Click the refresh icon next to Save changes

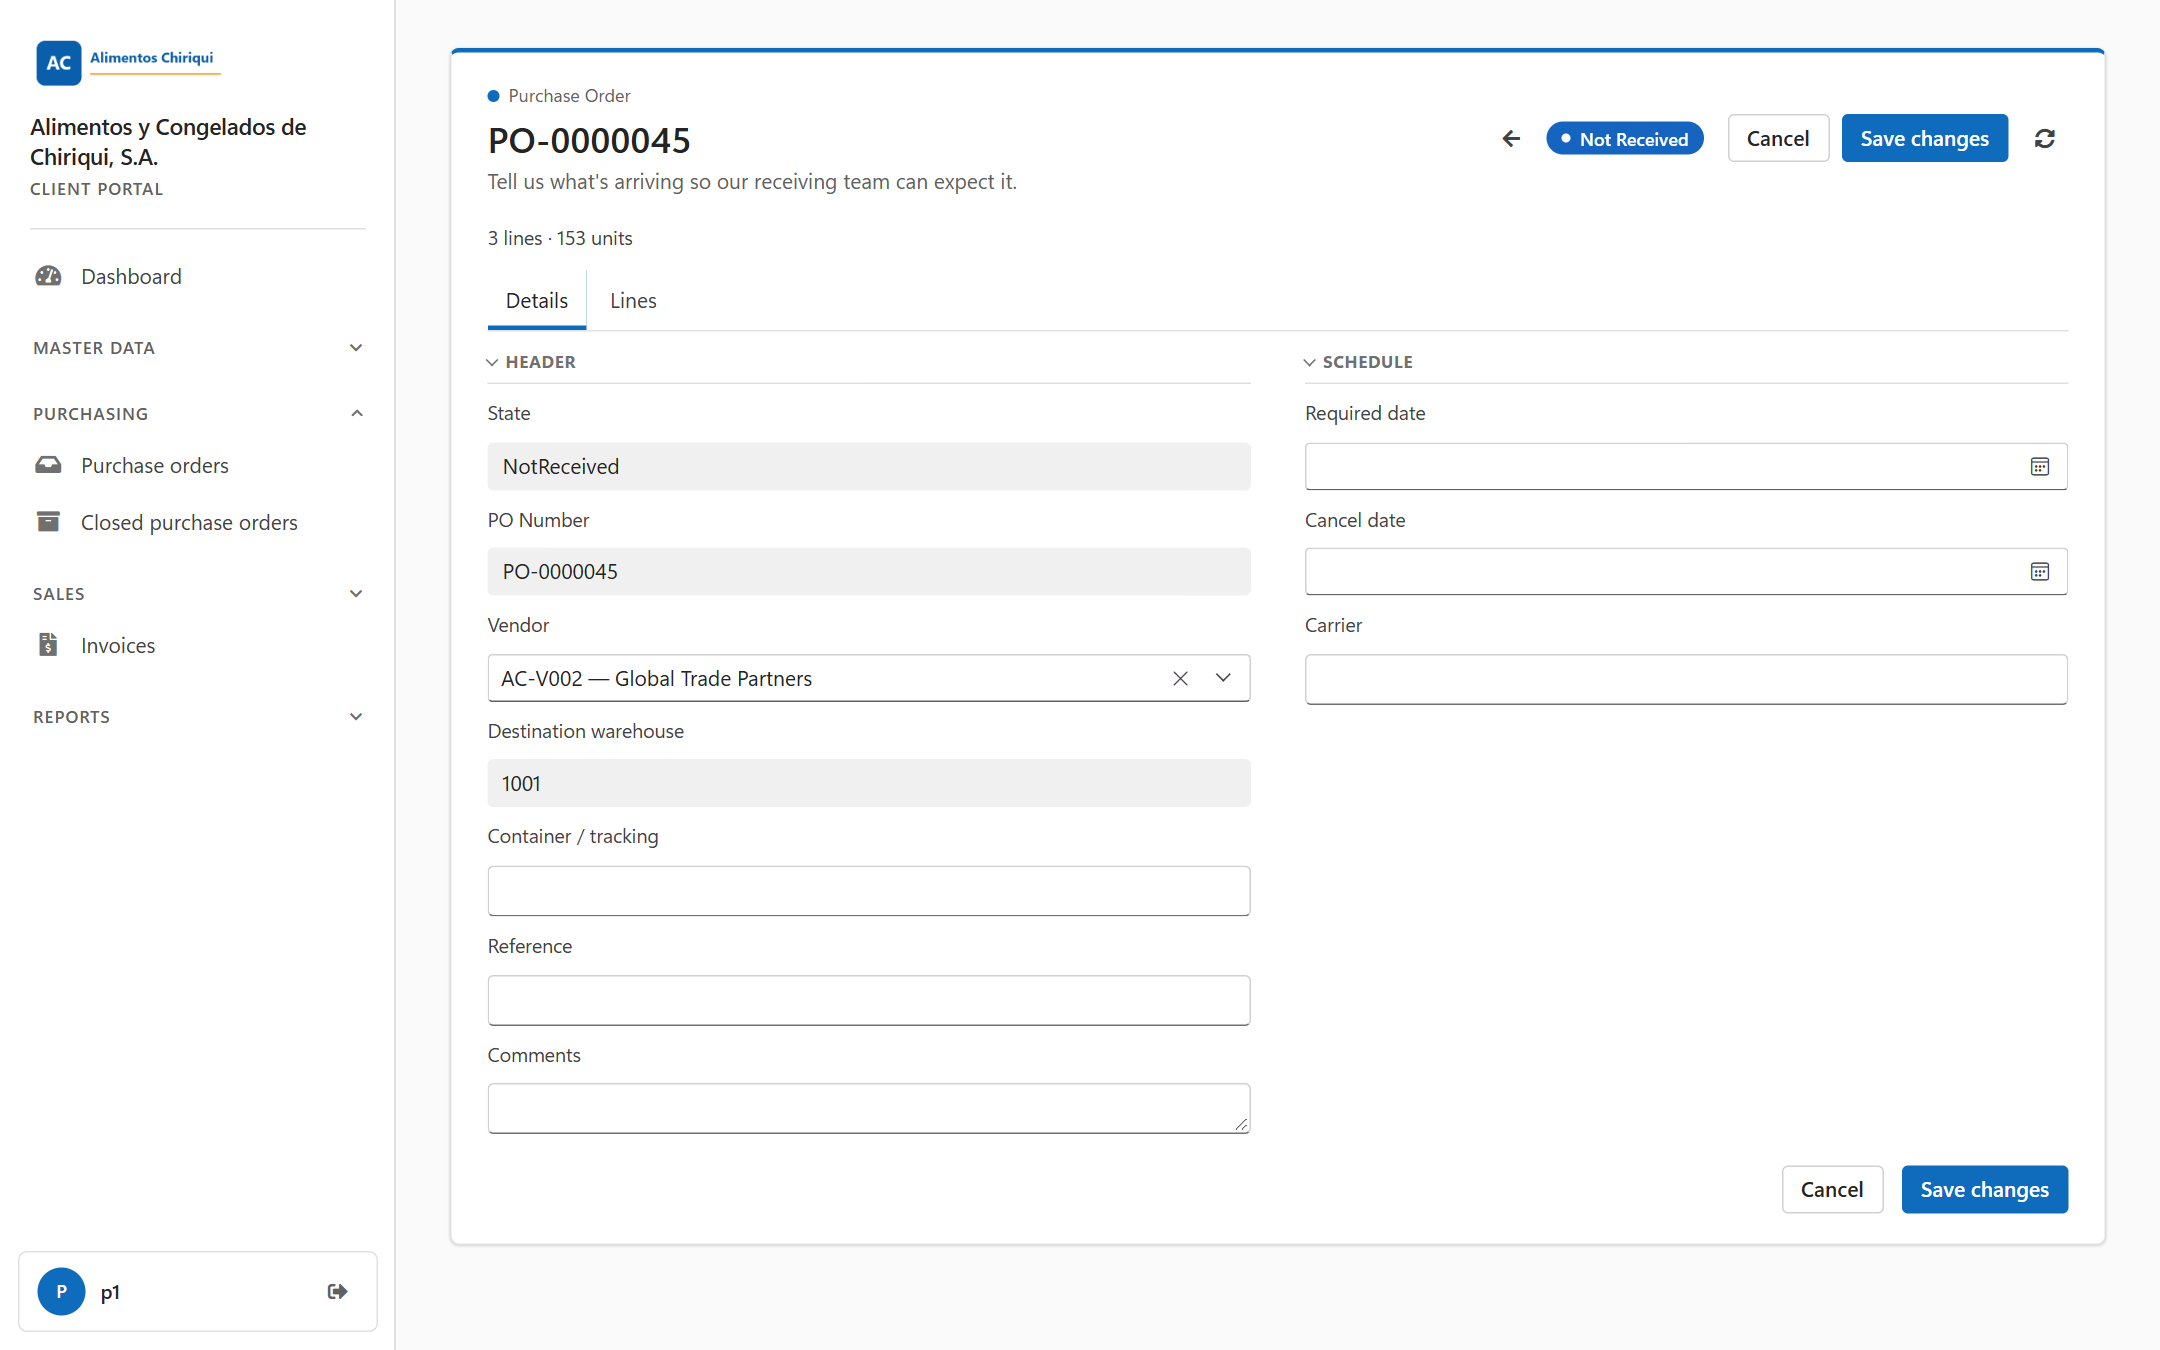point(2044,139)
